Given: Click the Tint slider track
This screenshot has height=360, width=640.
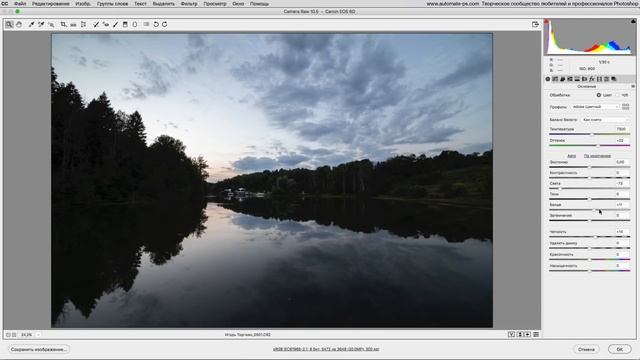Looking at the screenshot, I should [x=589, y=145].
